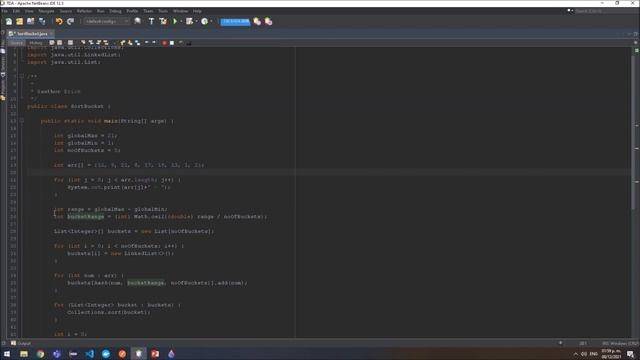Click the first icon right of the memory bar

(257, 21)
